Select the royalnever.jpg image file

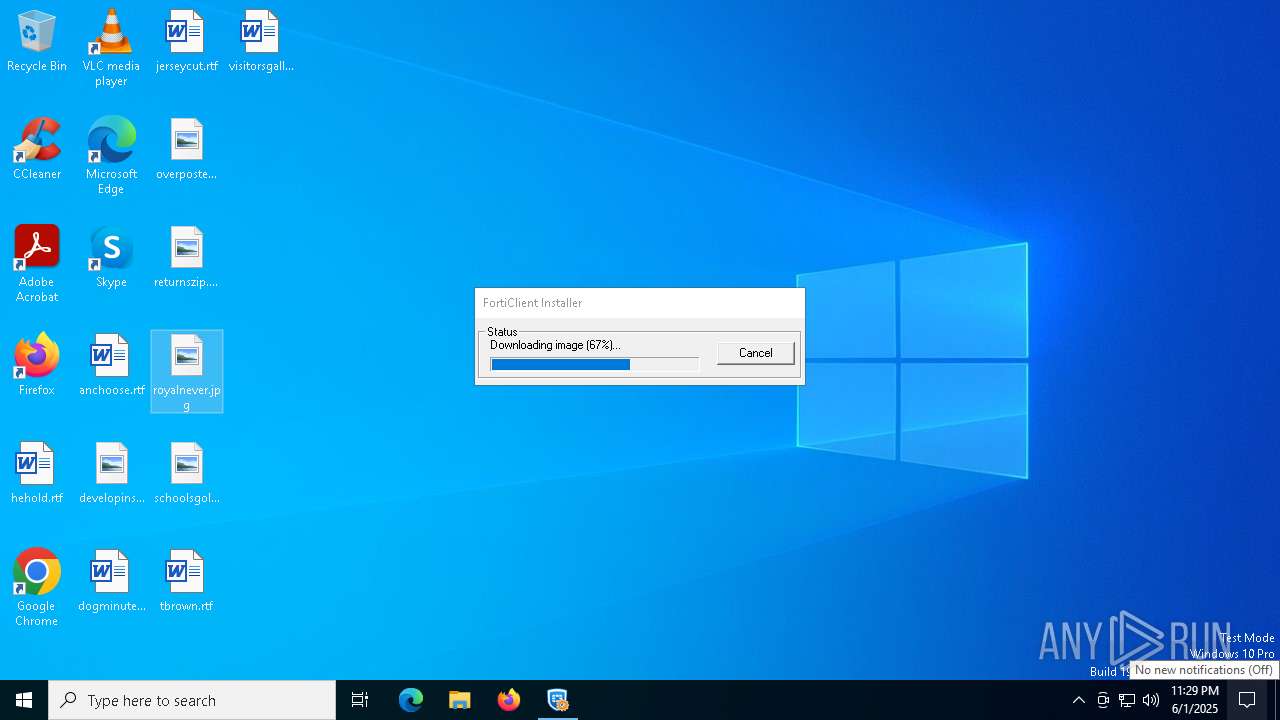[187, 372]
